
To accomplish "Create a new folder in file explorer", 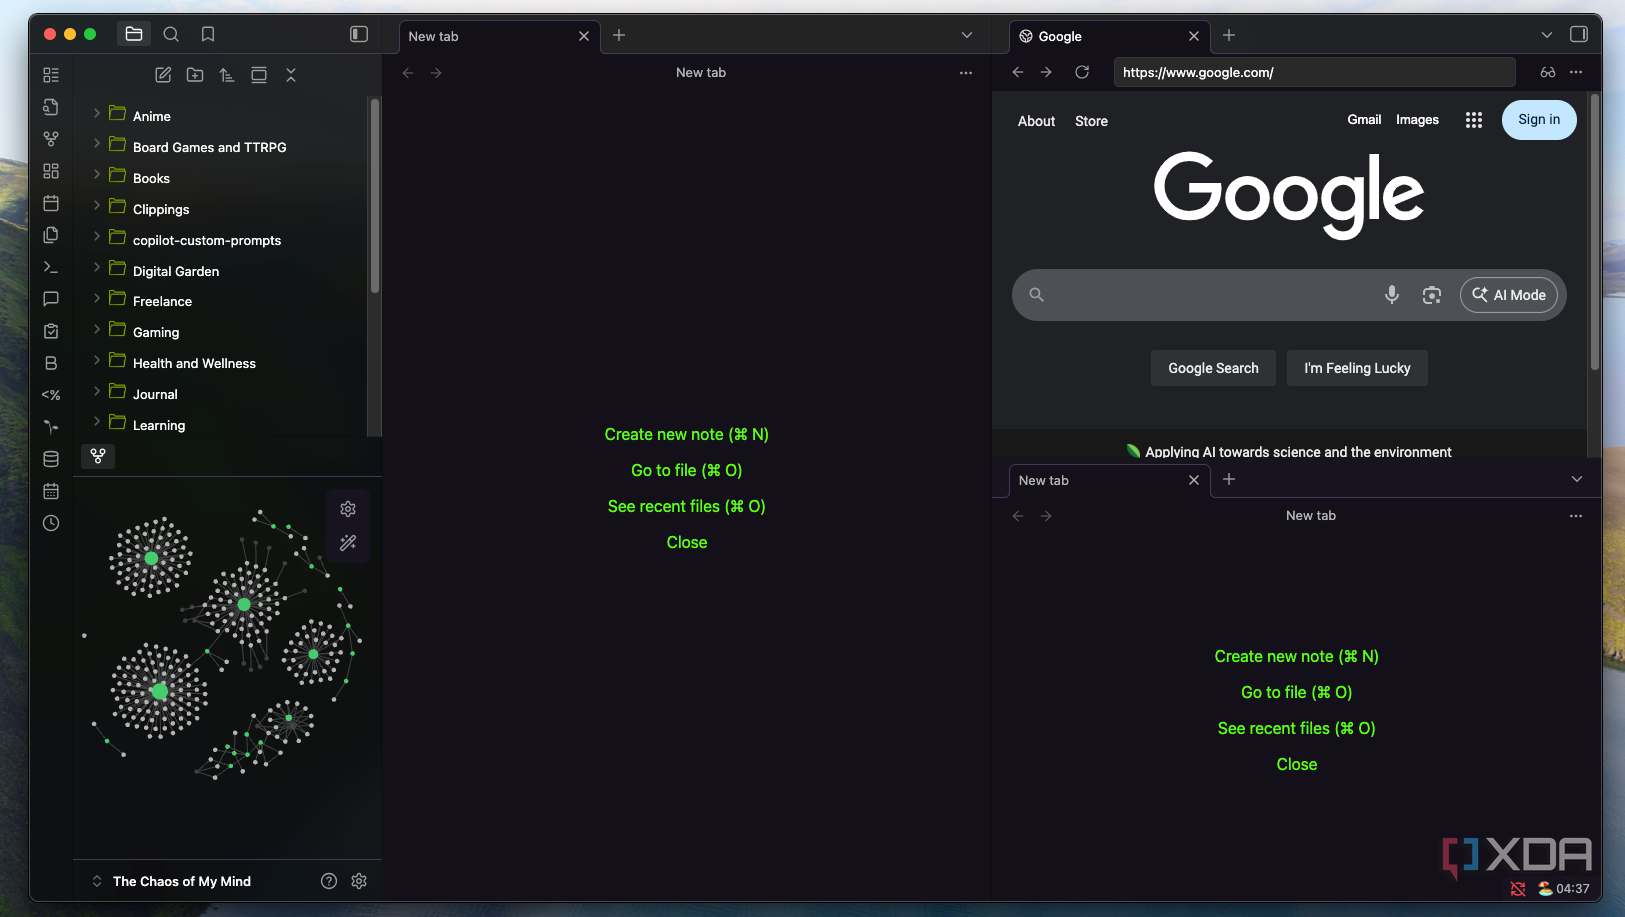I will click(195, 75).
